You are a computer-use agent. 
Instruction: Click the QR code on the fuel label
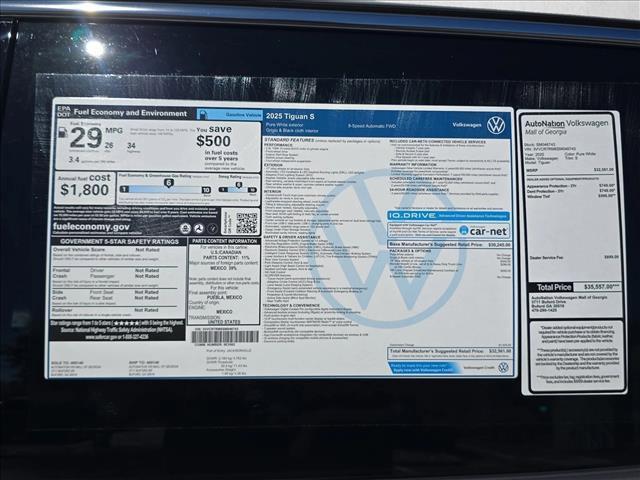tap(247, 222)
